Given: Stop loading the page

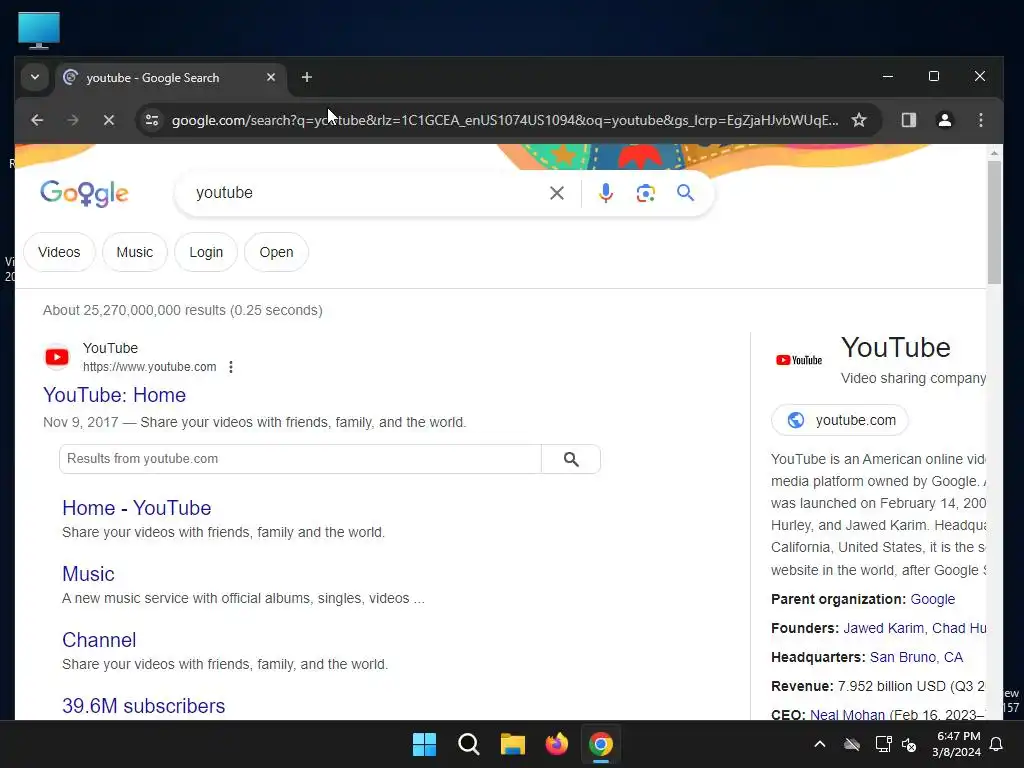Looking at the screenshot, I should [109, 120].
